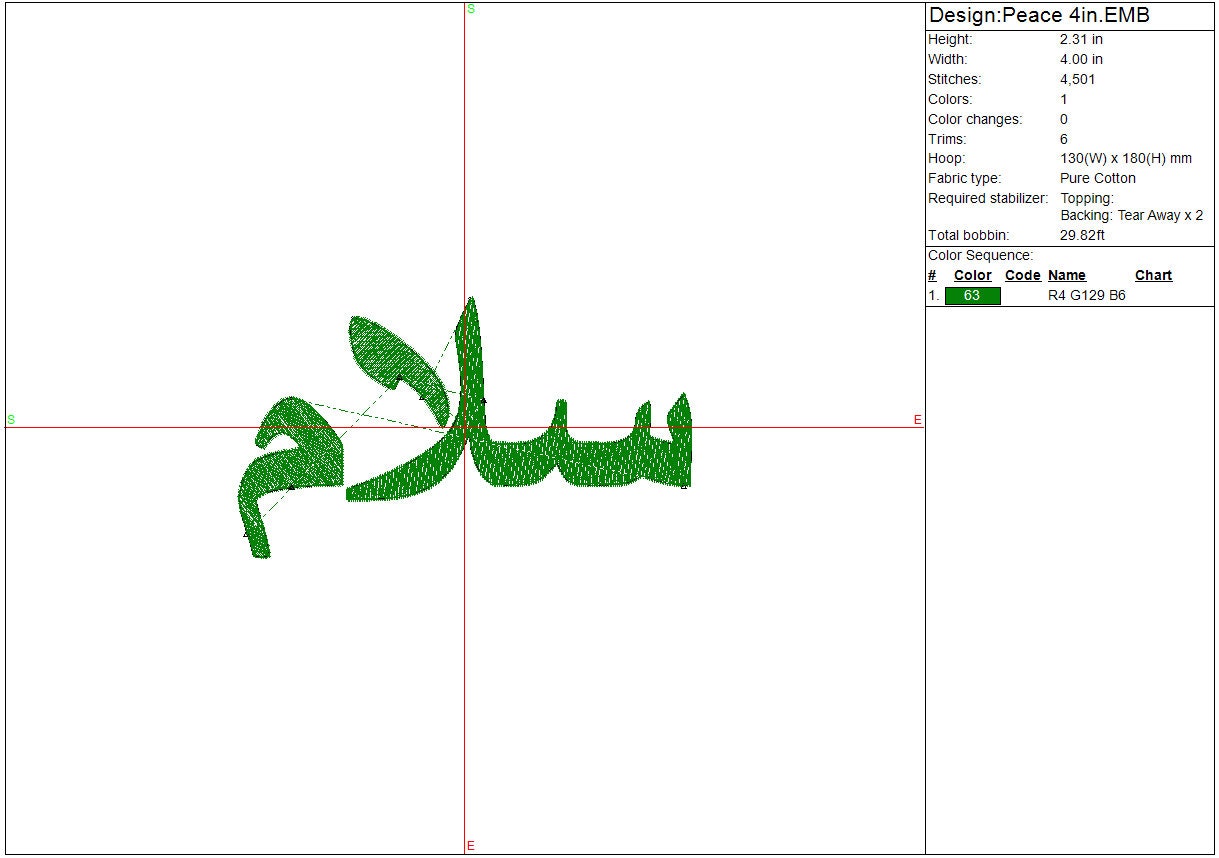
Task: Click the Backing: Tear Away x 2 text
Action: tap(1131, 216)
